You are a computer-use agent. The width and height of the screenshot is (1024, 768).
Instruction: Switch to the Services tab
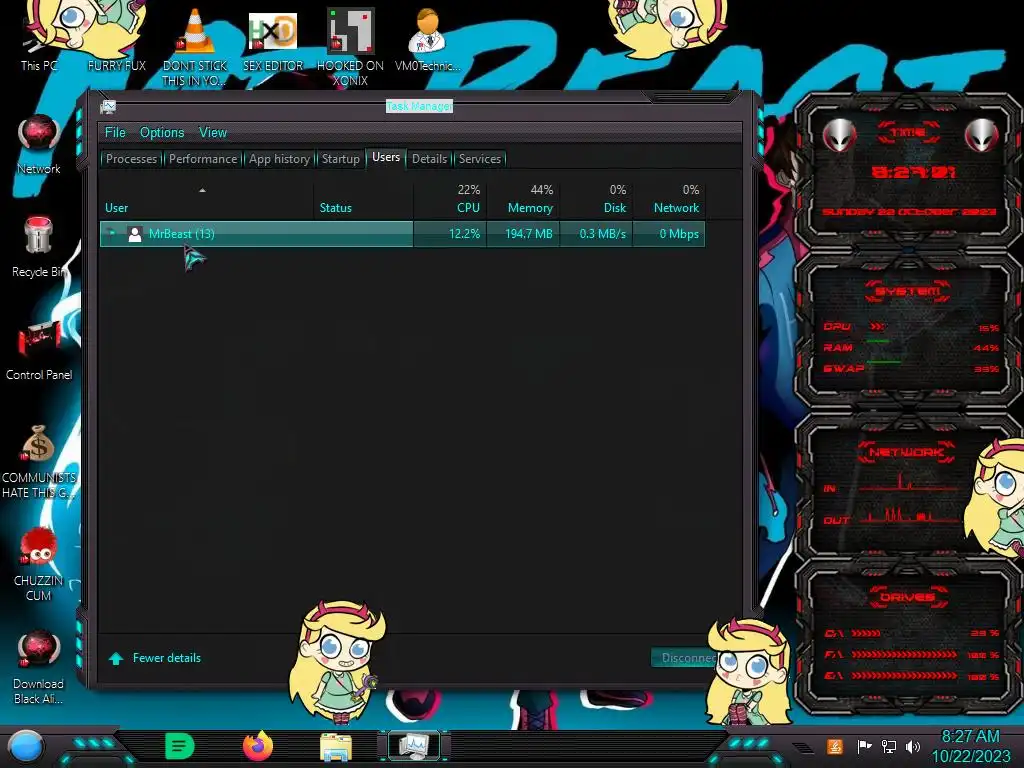pyautogui.click(x=480, y=159)
